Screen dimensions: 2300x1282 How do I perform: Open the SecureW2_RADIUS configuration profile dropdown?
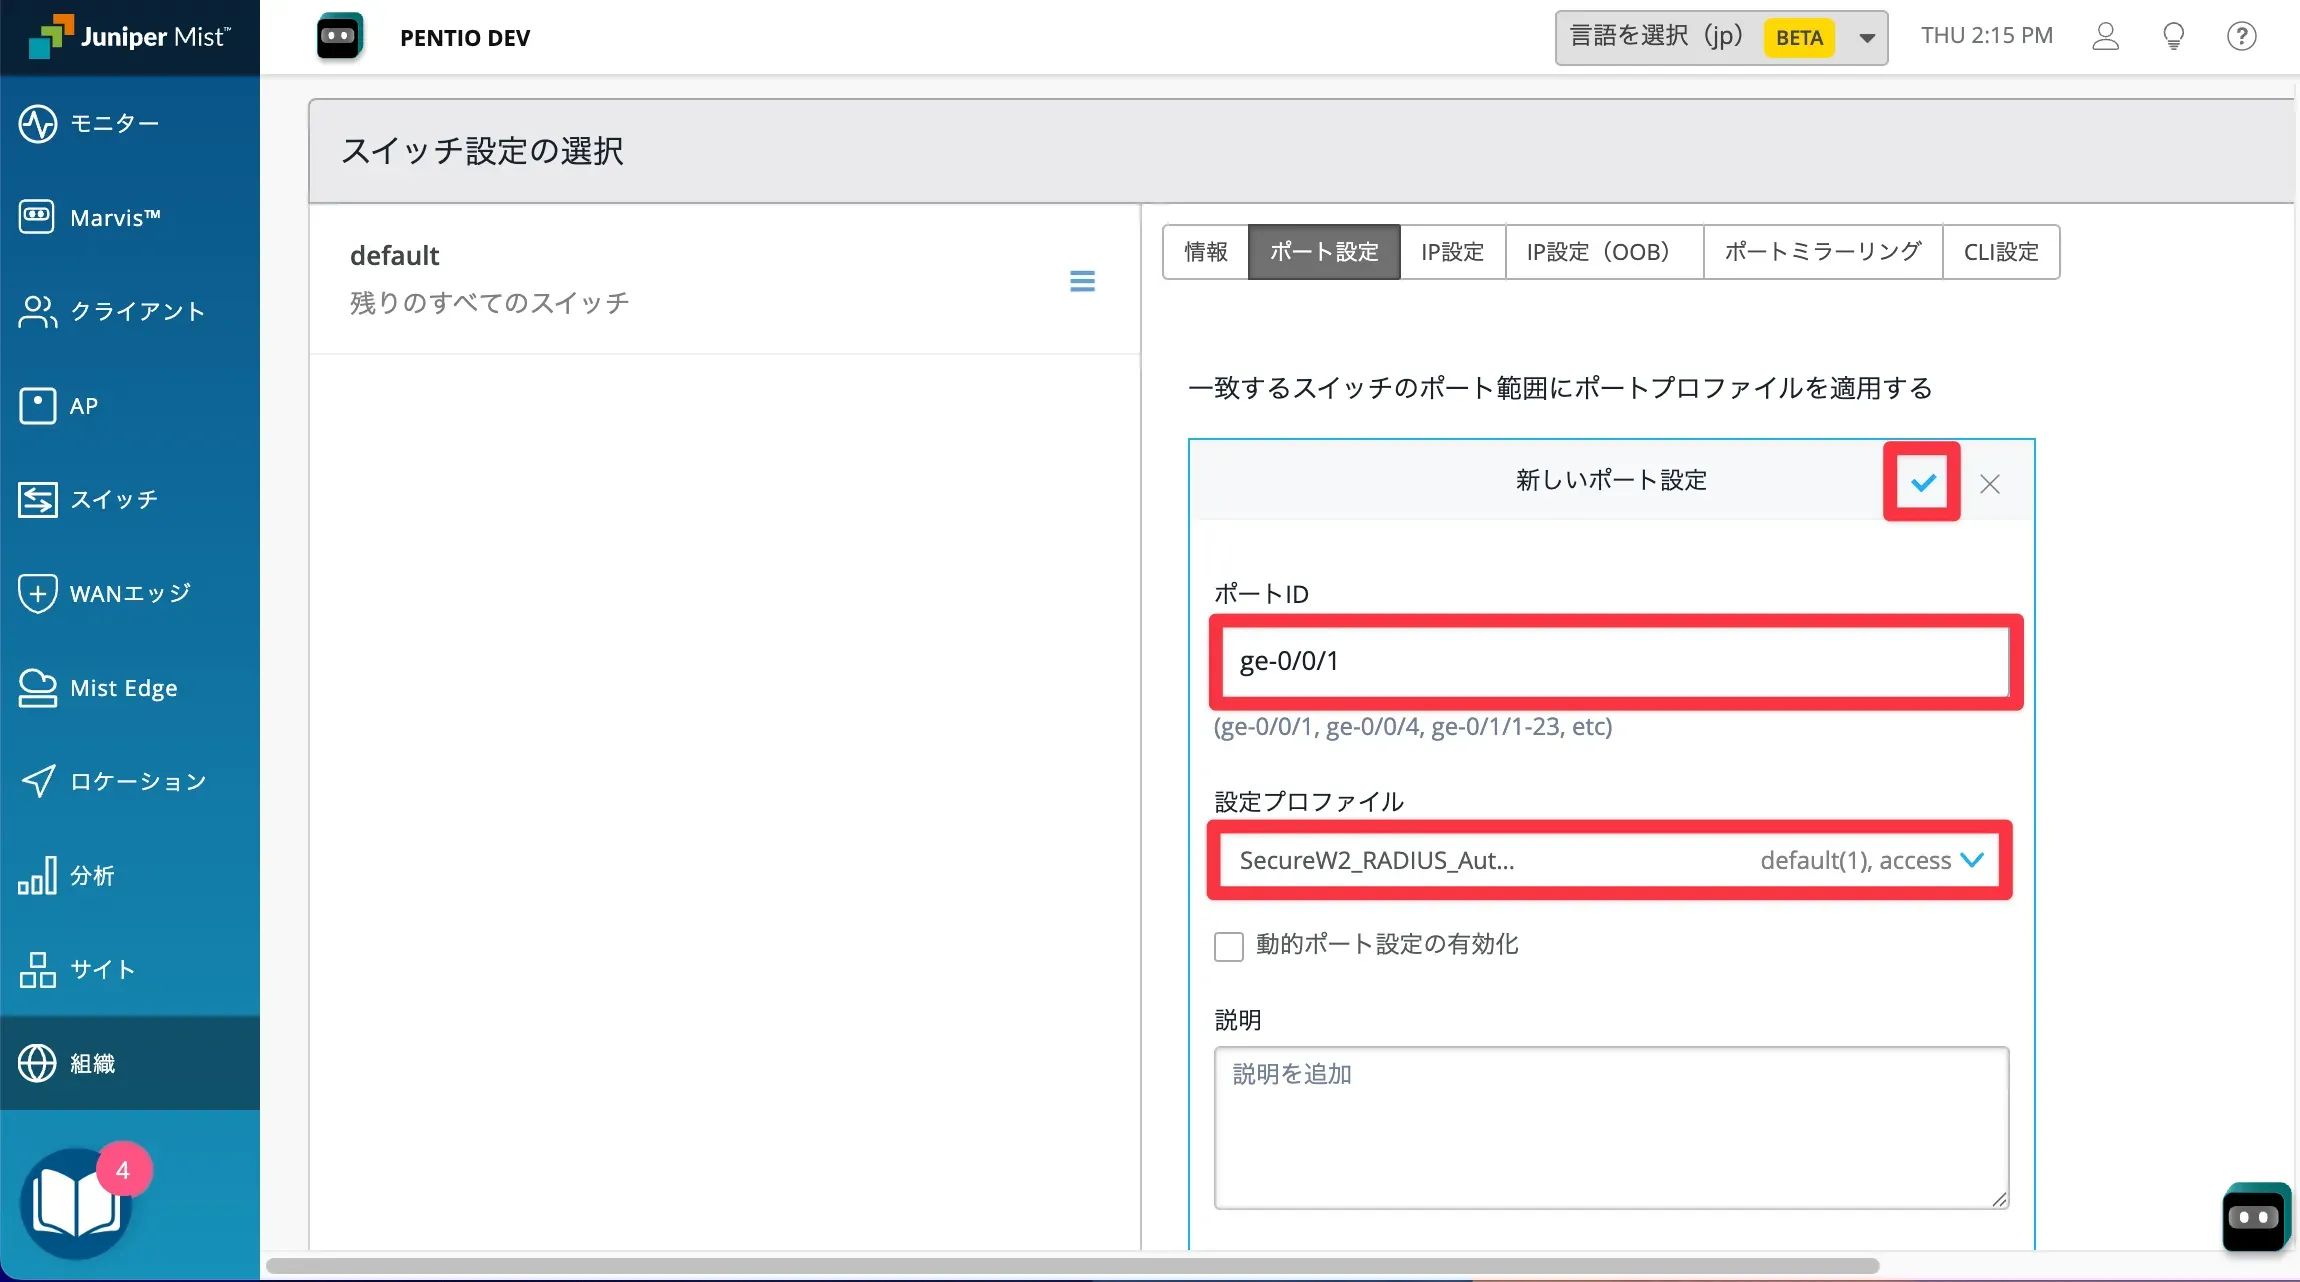click(x=1610, y=861)
